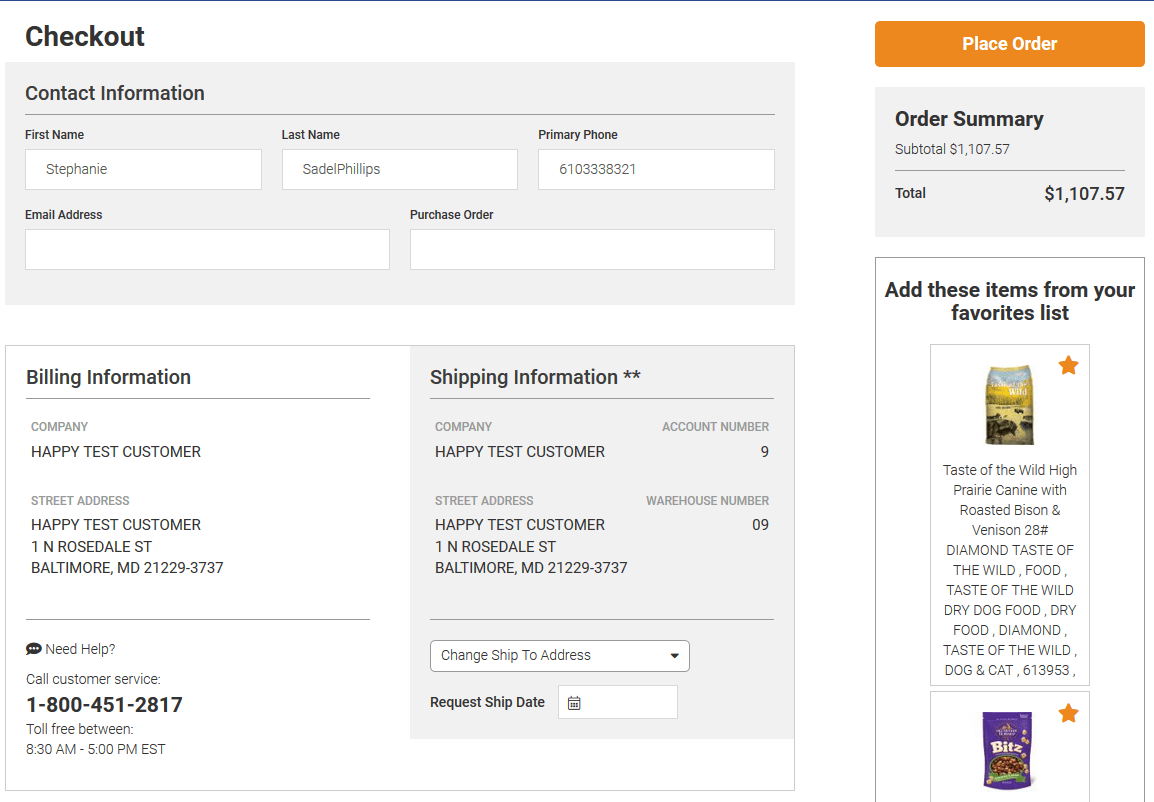
Task: Toggle favorite star on Bitz treats item
Action: tap(1068, 713)
